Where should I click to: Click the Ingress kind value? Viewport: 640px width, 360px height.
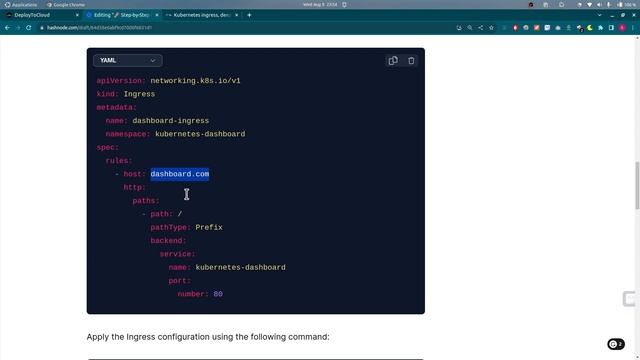click(139, 94)
